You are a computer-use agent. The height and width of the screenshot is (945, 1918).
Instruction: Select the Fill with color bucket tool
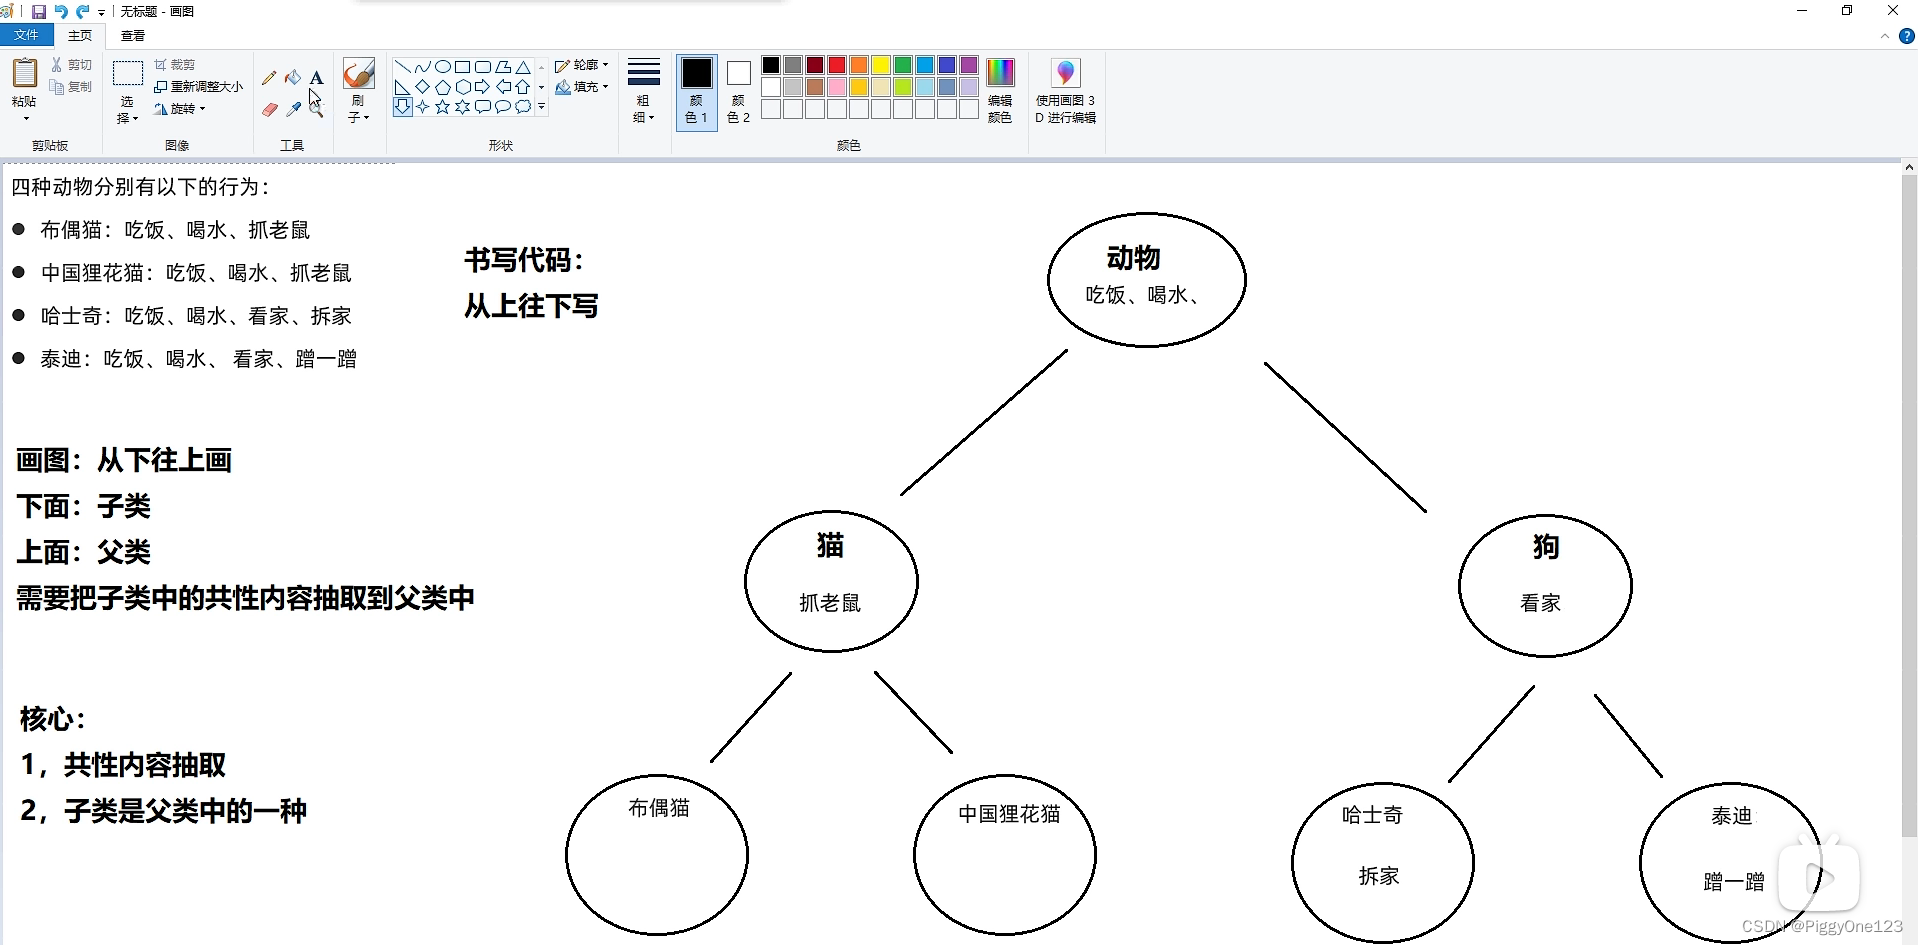[x=293, y=78]
